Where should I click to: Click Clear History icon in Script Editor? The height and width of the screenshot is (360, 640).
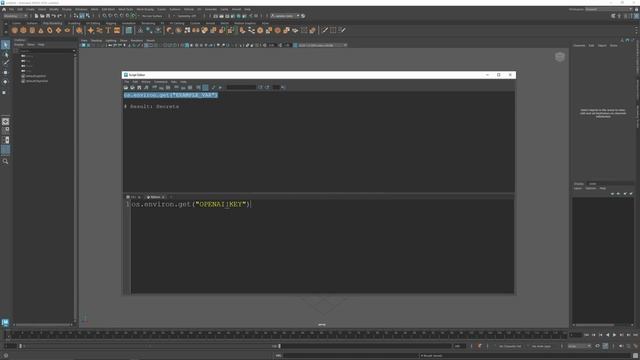155,87
